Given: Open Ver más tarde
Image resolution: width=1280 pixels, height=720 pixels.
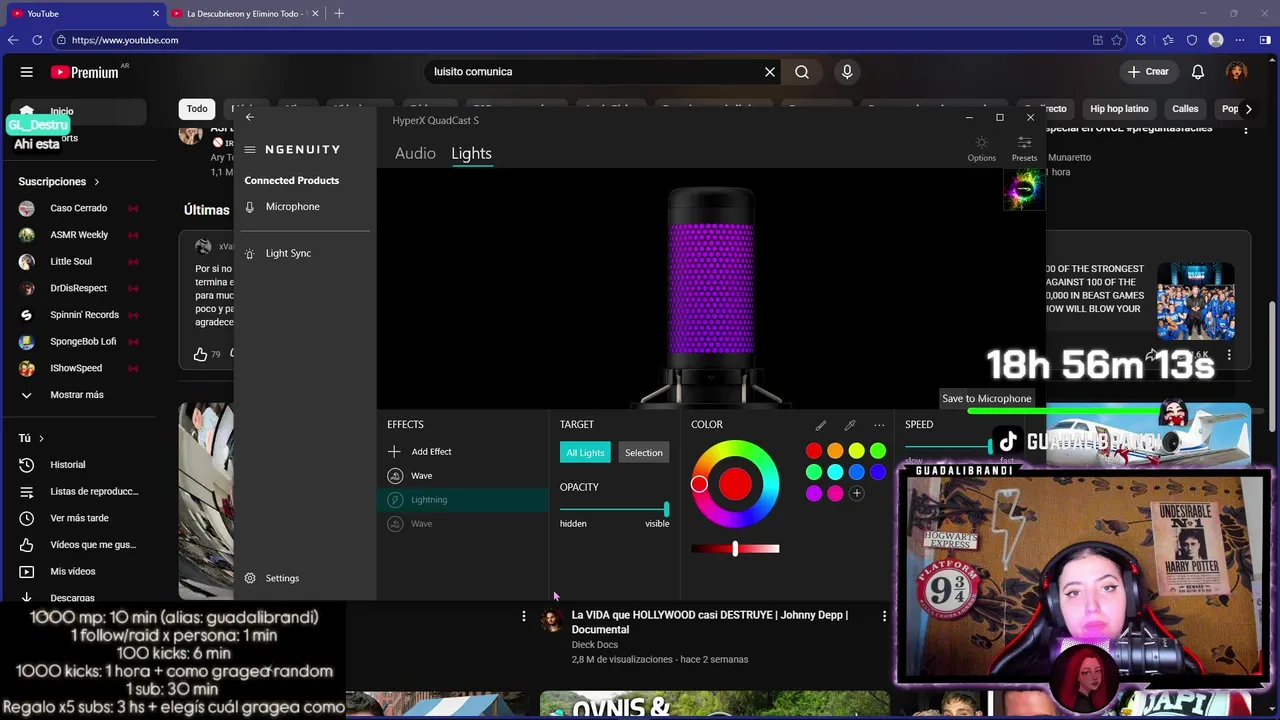Looking at the screenshot, I should point(78,518).
